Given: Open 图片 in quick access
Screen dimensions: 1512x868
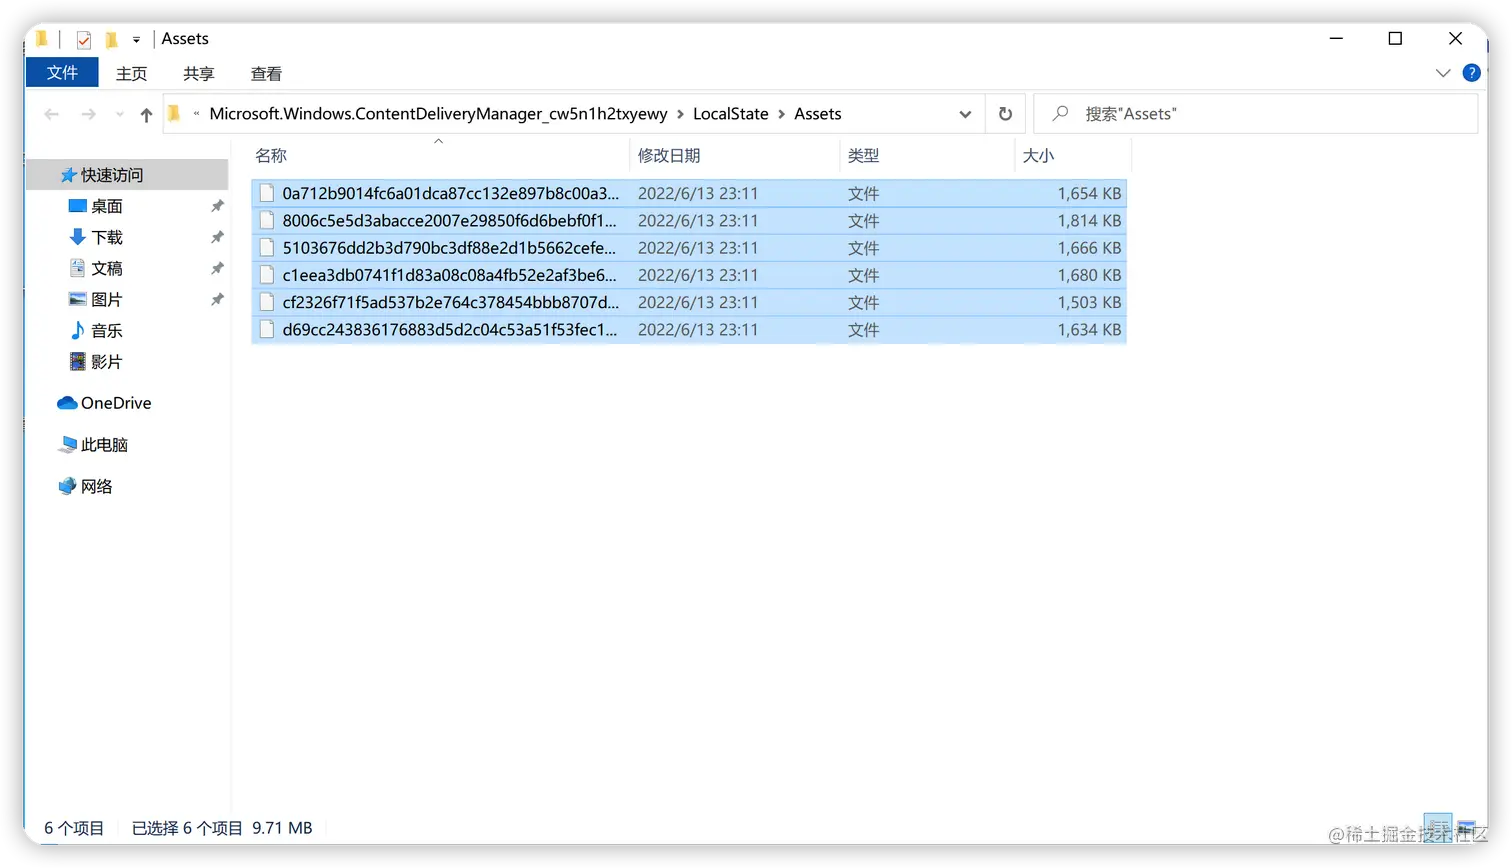Looking at the screenshot, I should pos(107,299).
